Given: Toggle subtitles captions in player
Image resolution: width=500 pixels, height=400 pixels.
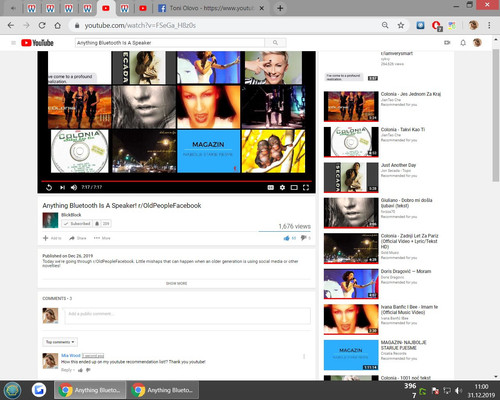Looking at the screenshot, I should point(271,187).
